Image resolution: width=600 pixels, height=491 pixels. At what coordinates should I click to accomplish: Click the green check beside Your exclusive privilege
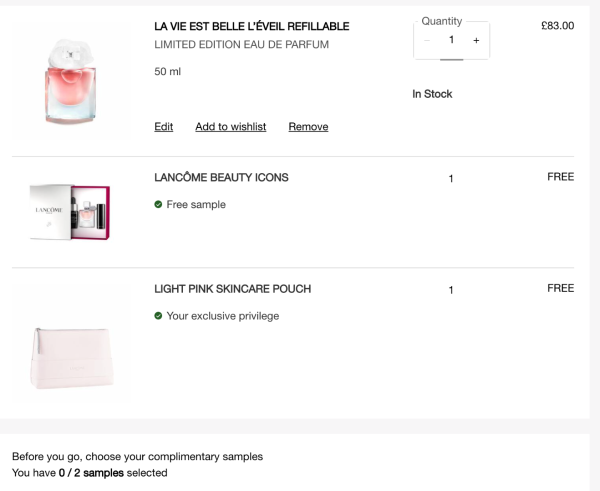tap(158, 316)
